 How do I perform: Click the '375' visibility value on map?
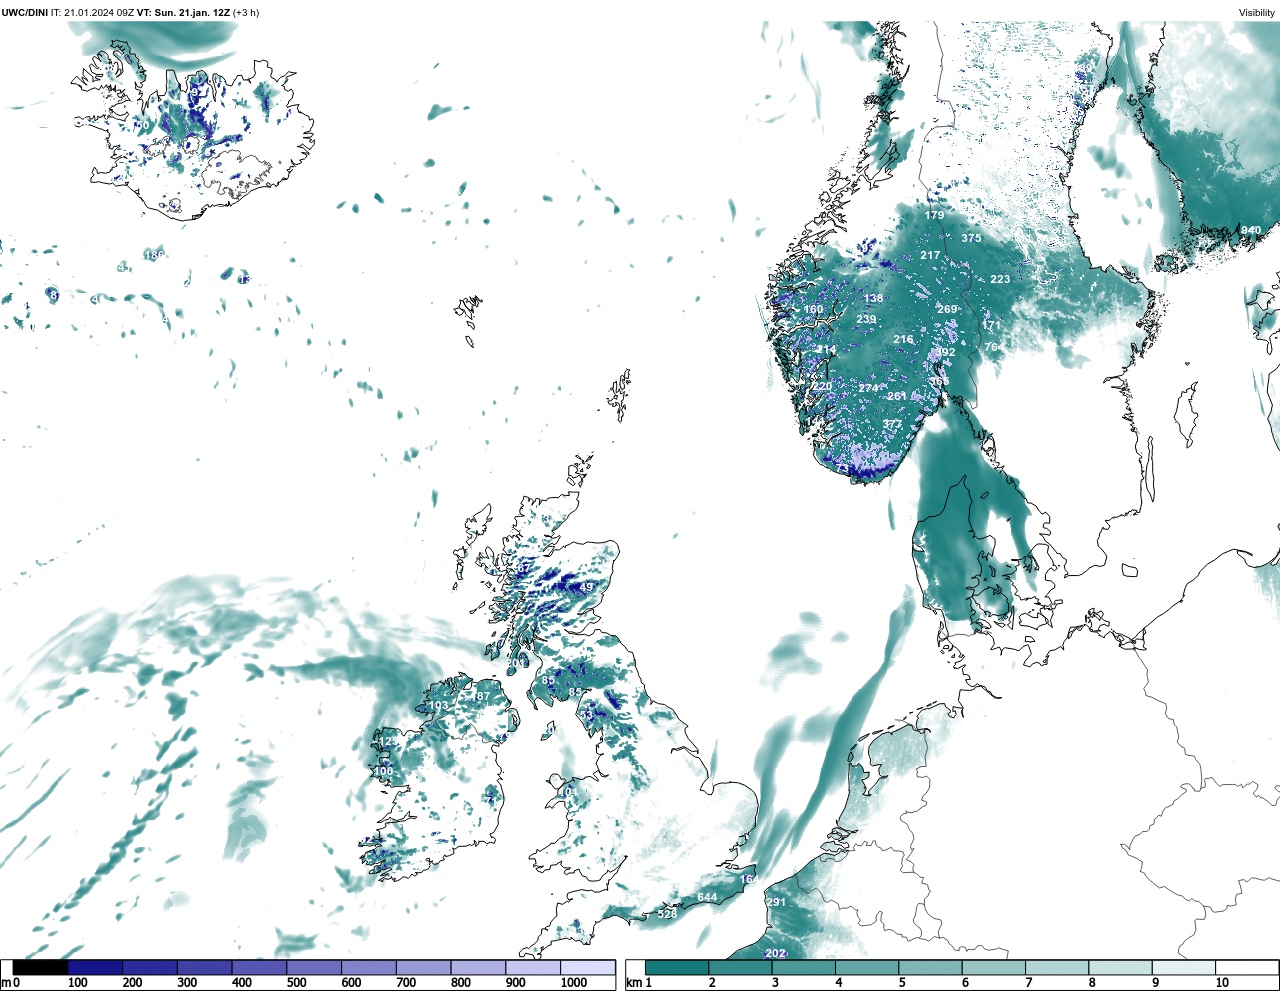971,238
